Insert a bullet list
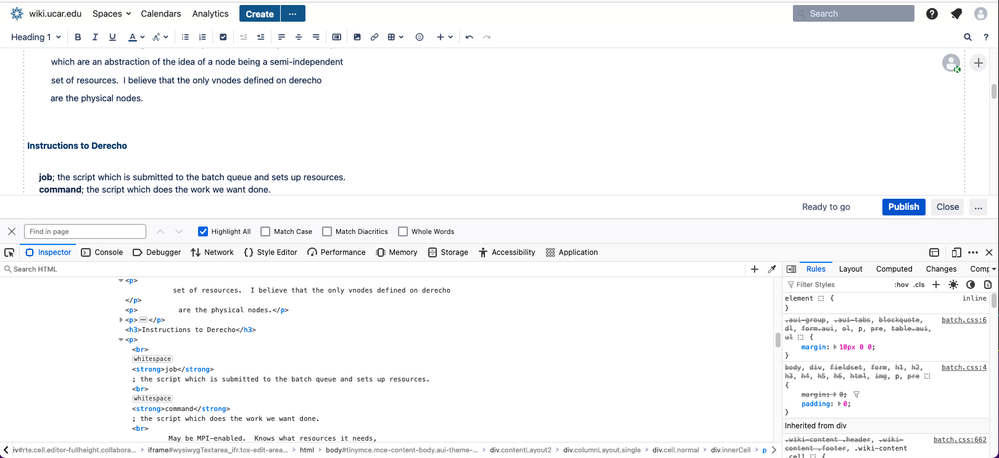 185,37
